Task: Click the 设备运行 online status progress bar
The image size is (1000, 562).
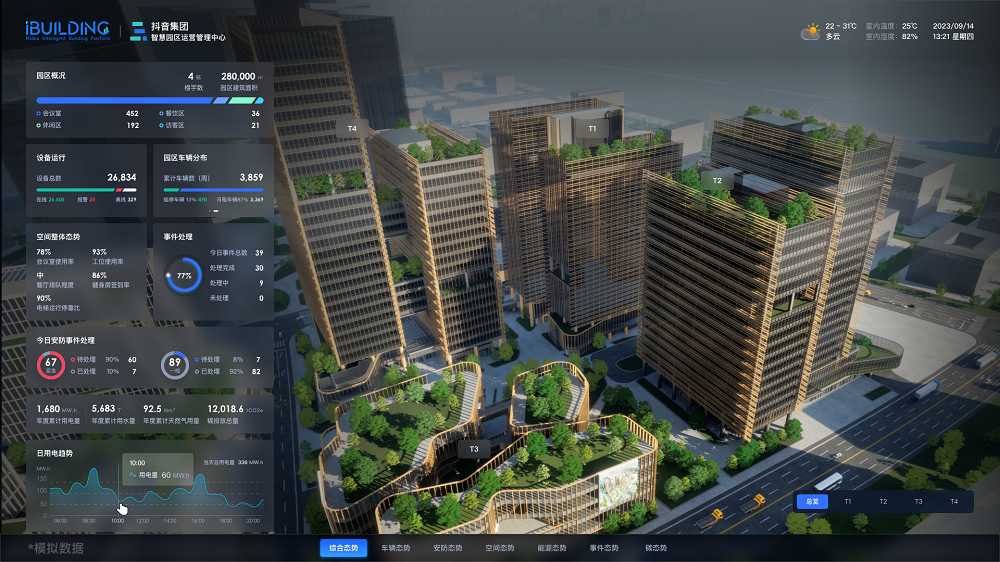Action: point(75,190)
